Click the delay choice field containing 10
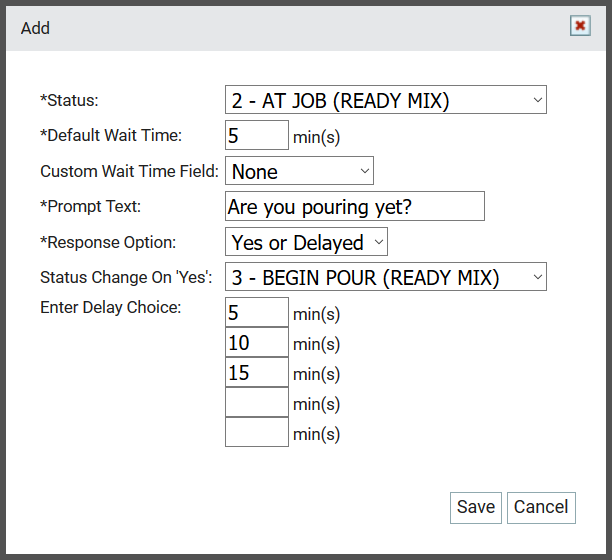The width and height of the screenshot is (612, 560). 257,342
